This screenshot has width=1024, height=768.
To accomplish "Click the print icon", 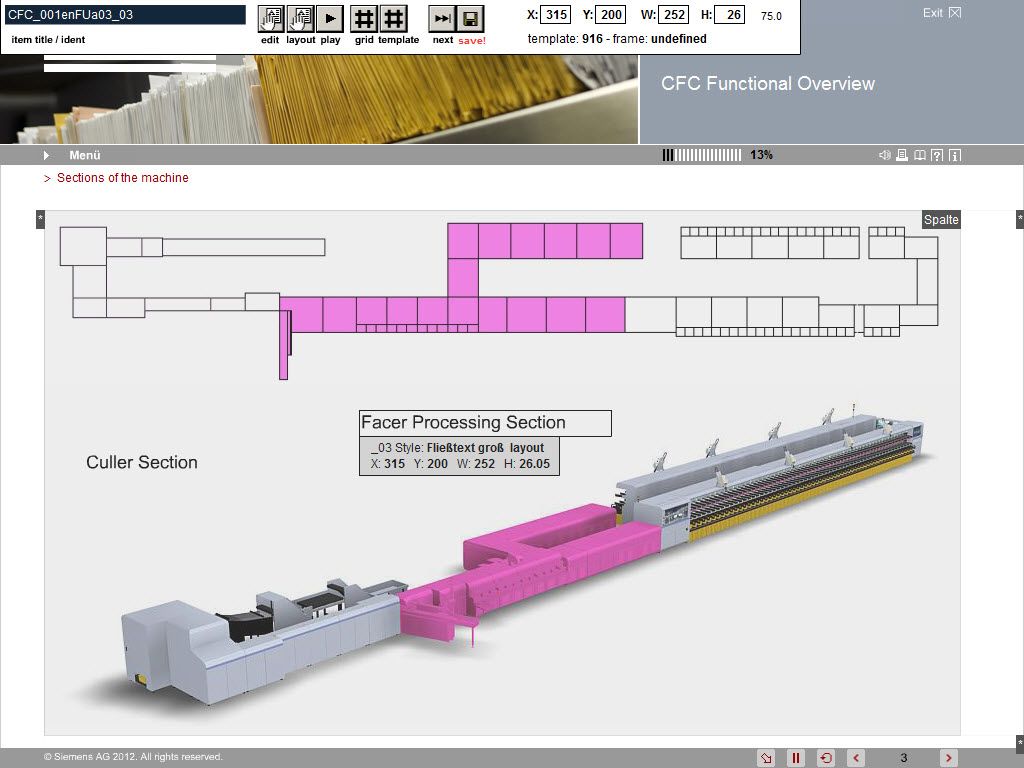I will click(902, 155).
